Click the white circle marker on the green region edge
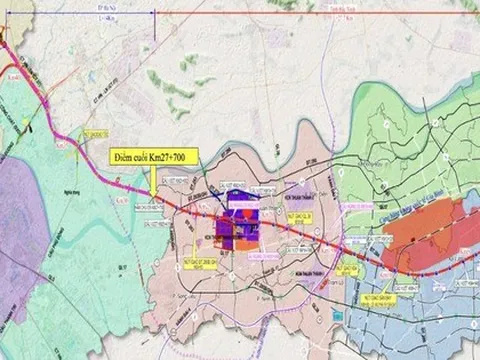 (341, 172)
